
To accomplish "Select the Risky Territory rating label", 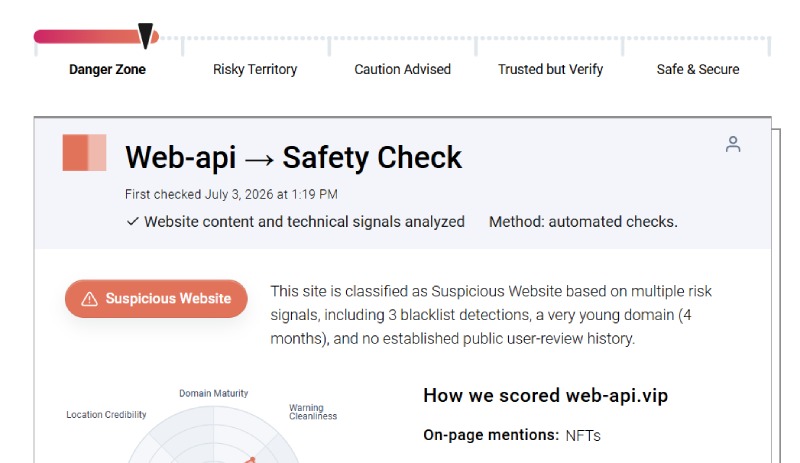I will [255, 69].
